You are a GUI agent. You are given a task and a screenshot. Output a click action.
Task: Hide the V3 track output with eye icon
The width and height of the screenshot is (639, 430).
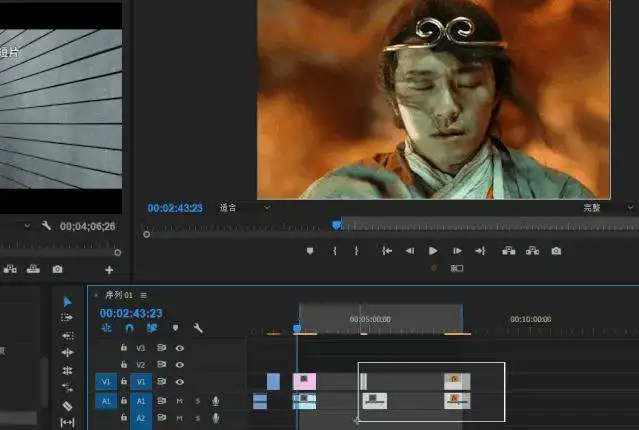[x=180, y=348]
